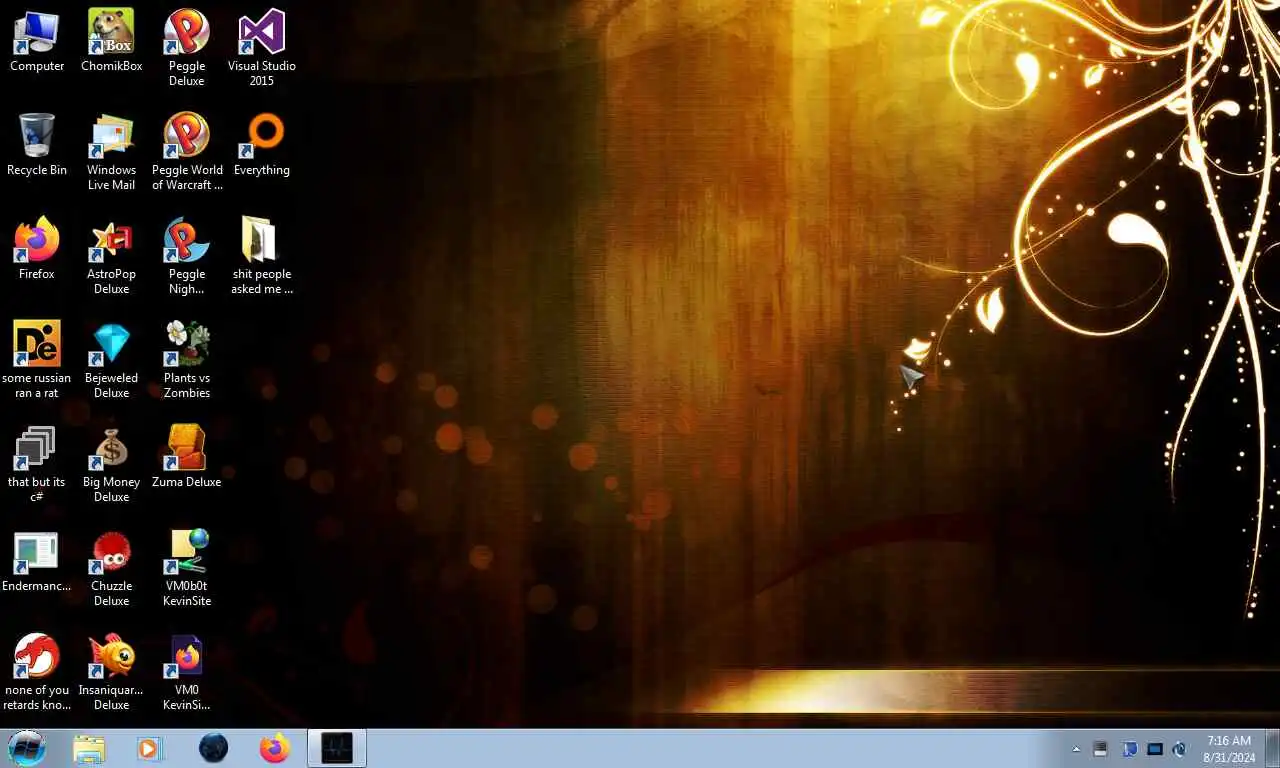1280x768 pixels.
Task: Show hidden system tray icons
Action: (1076, 749)
